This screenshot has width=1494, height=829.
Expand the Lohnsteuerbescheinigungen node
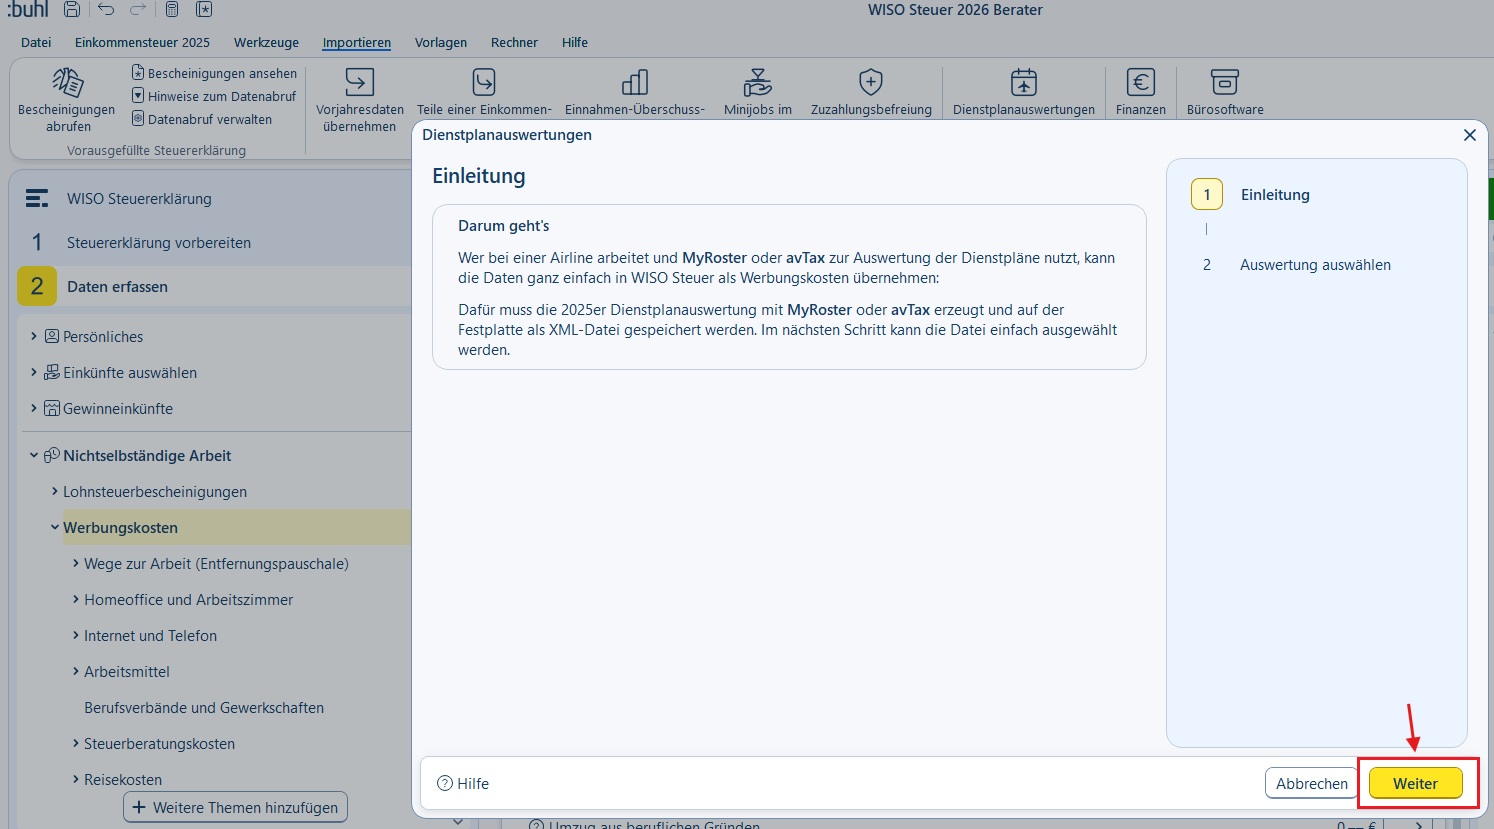click(55, 491)
